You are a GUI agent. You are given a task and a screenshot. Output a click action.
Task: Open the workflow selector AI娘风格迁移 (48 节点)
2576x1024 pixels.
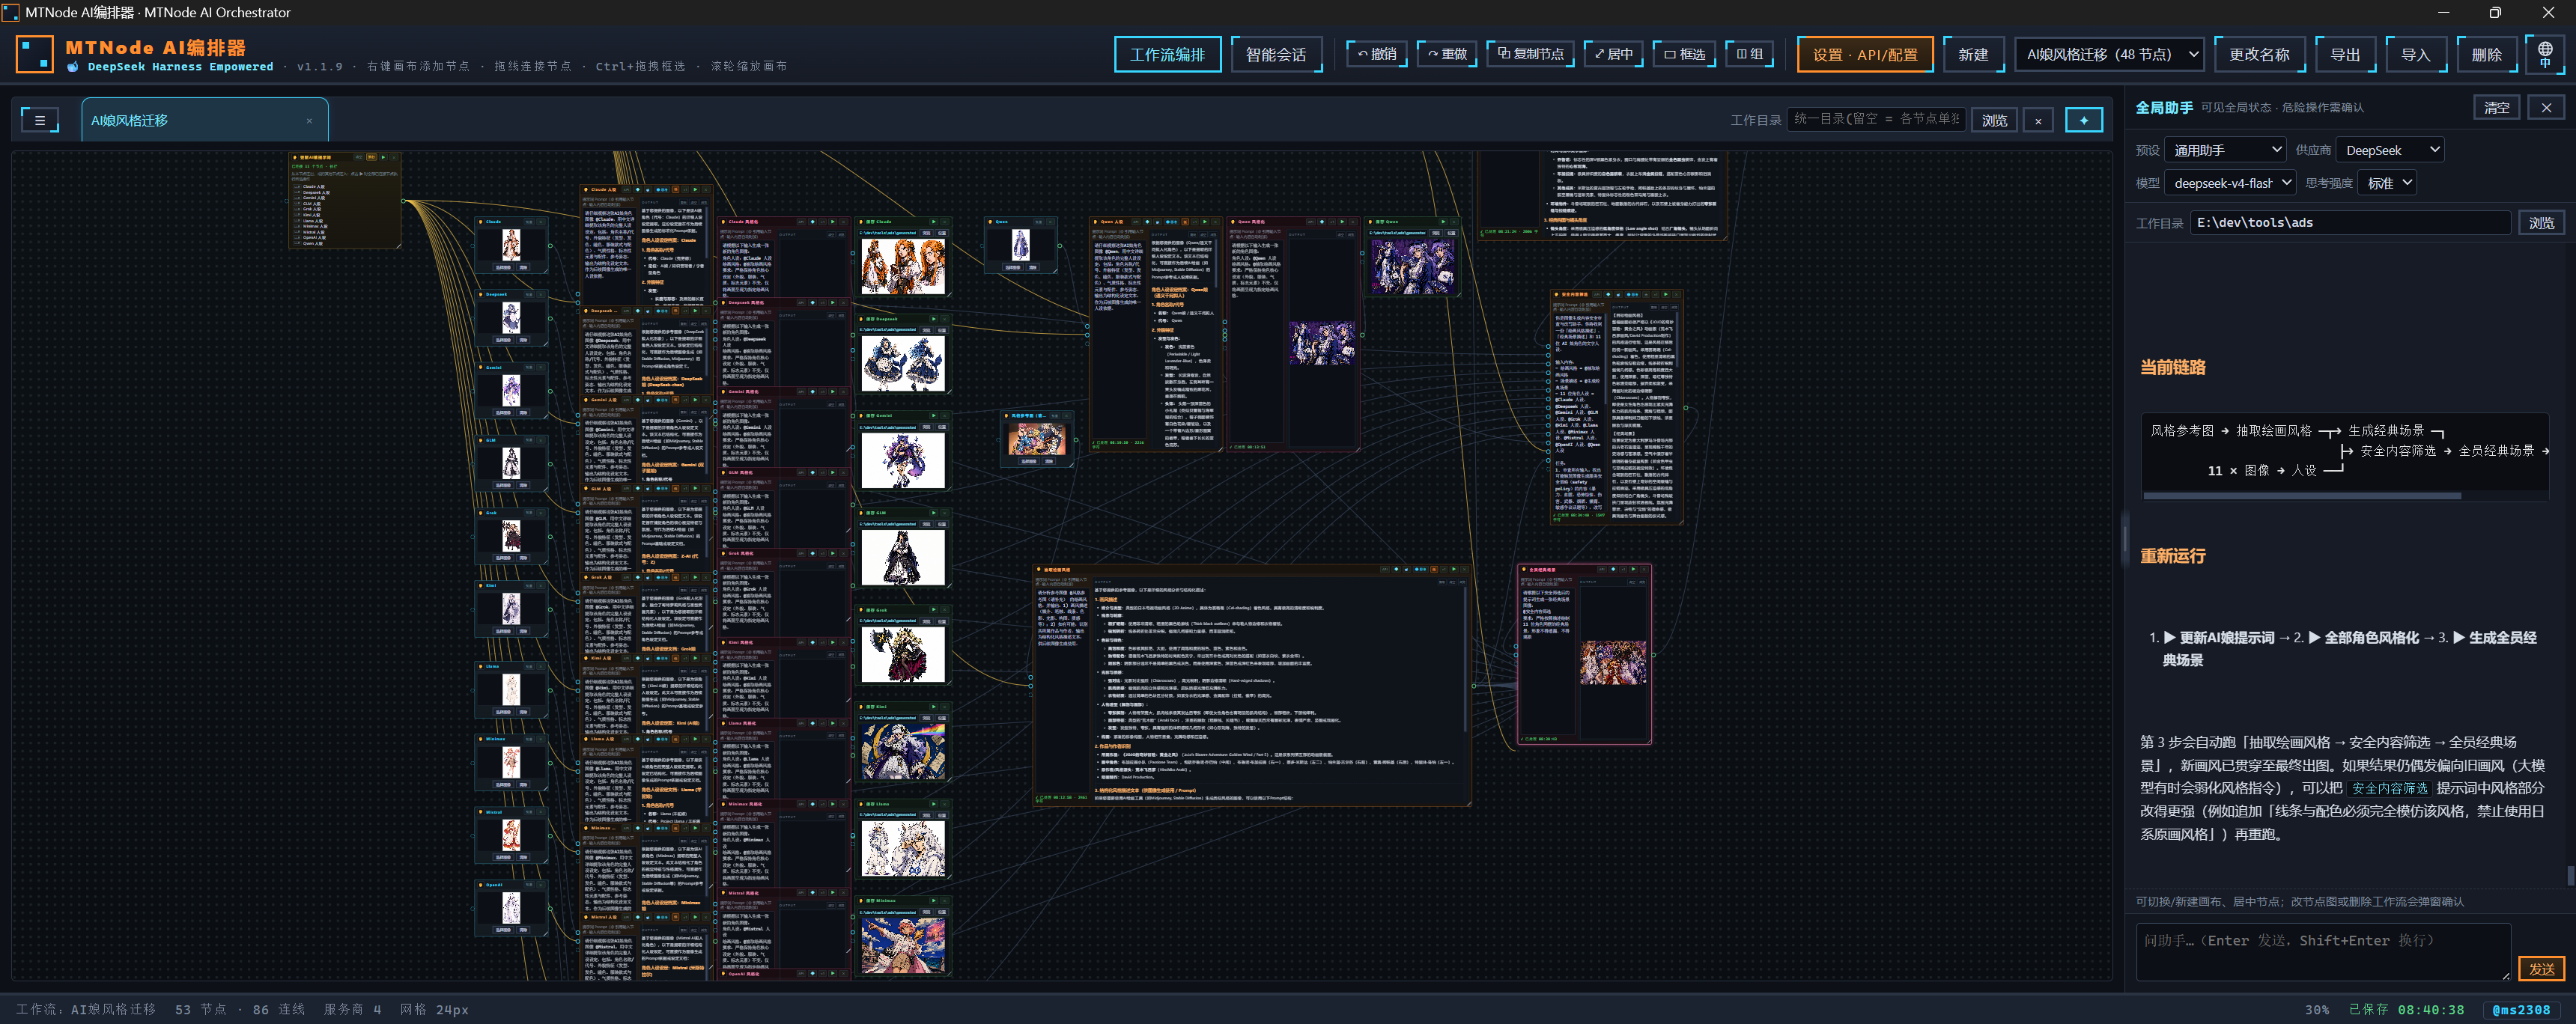tap(2112, 54)
